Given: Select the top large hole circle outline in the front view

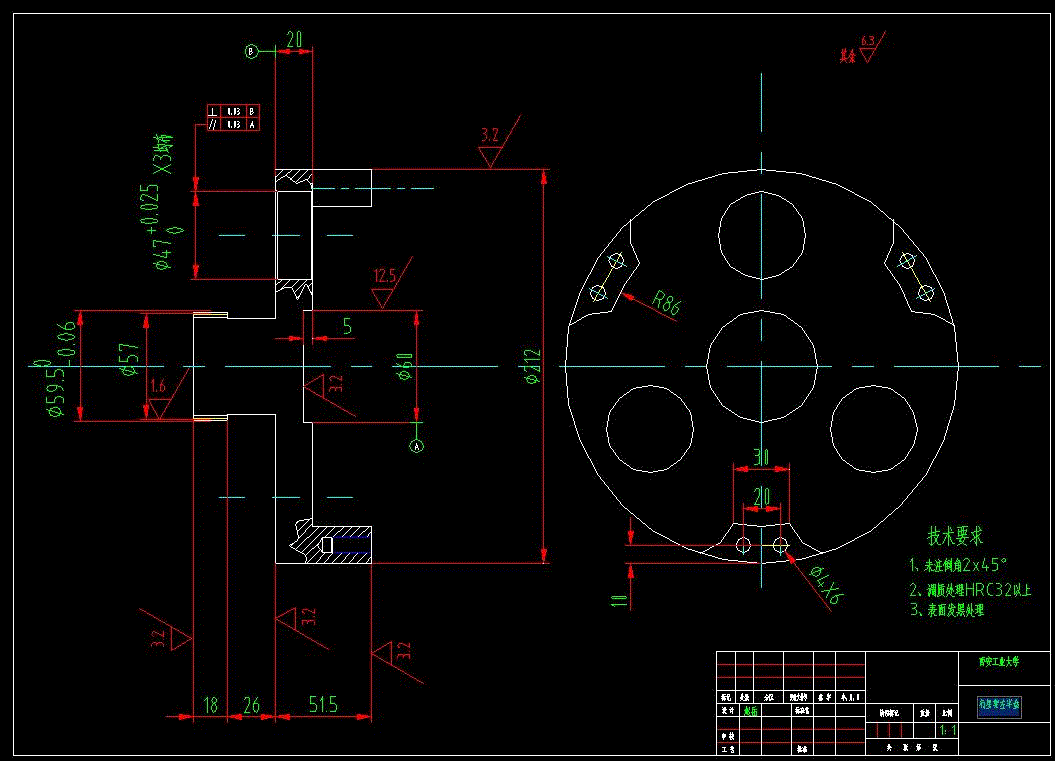Looking at the screenshot, I should coord(762,235).
